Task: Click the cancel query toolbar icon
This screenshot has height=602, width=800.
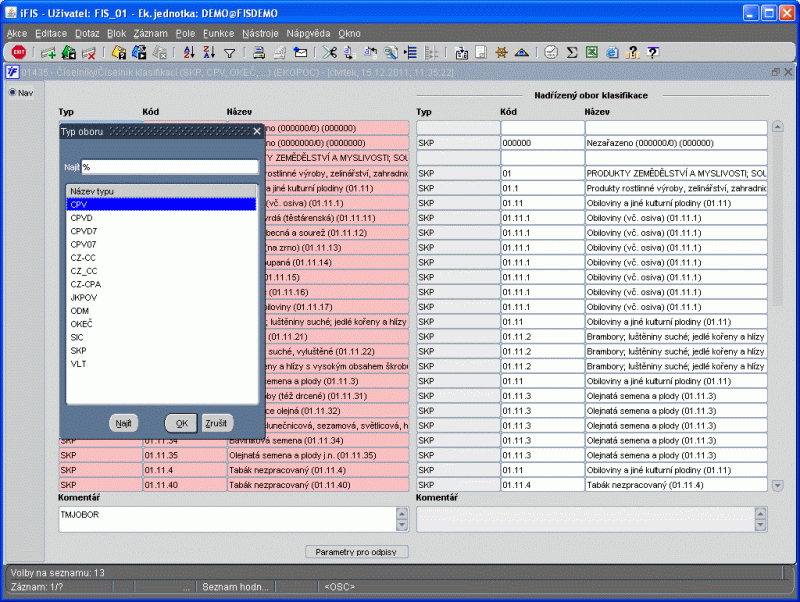Action: point(160,53)
